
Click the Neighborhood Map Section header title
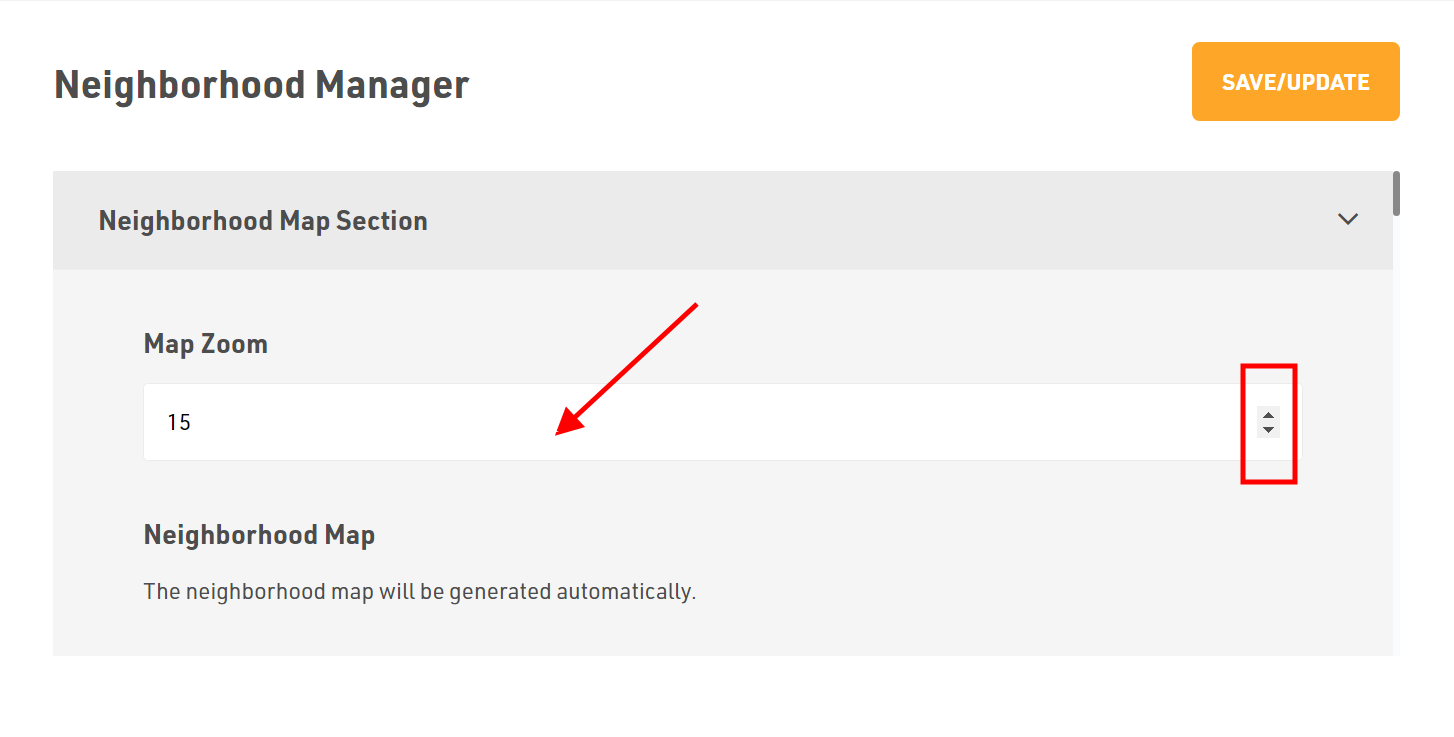263,221
